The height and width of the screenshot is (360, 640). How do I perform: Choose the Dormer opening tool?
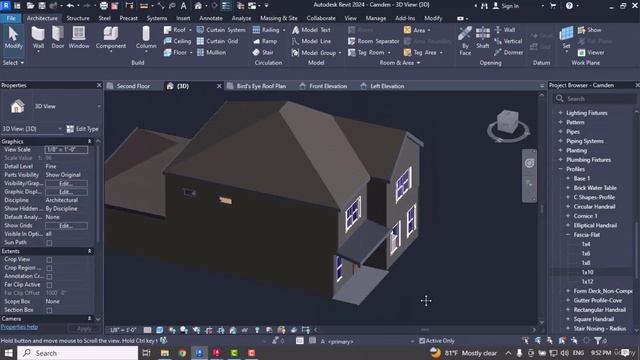click(x=509, y=52)
